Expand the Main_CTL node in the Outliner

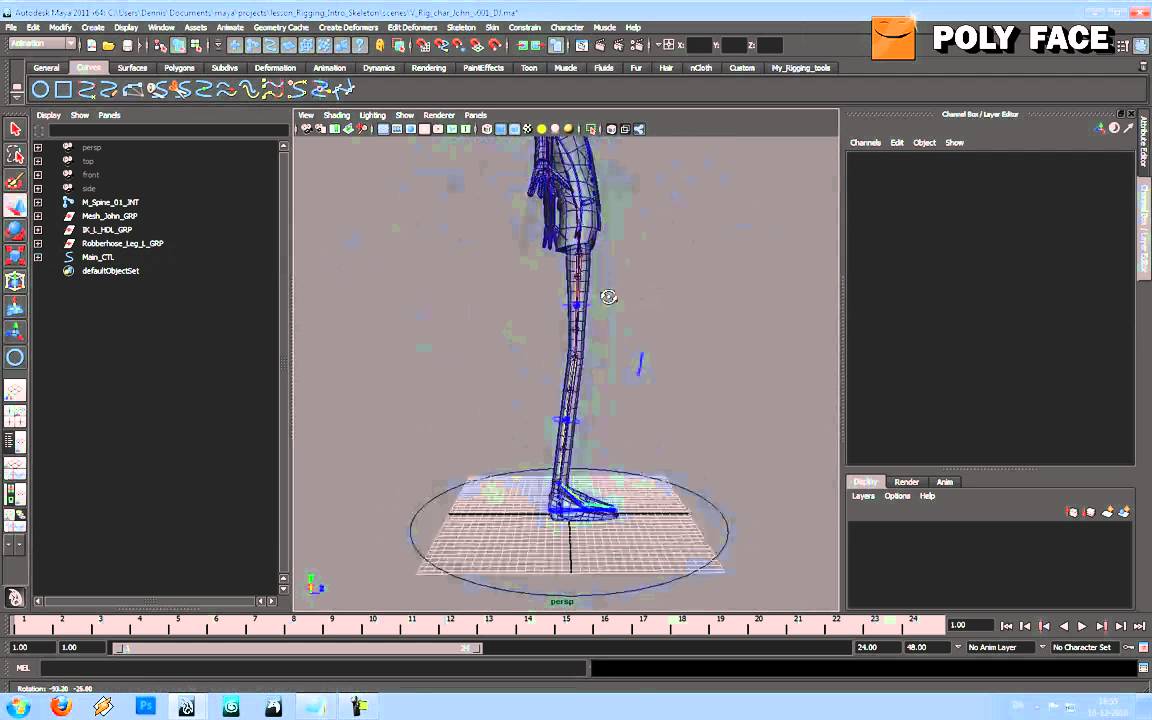click(38, 257)
